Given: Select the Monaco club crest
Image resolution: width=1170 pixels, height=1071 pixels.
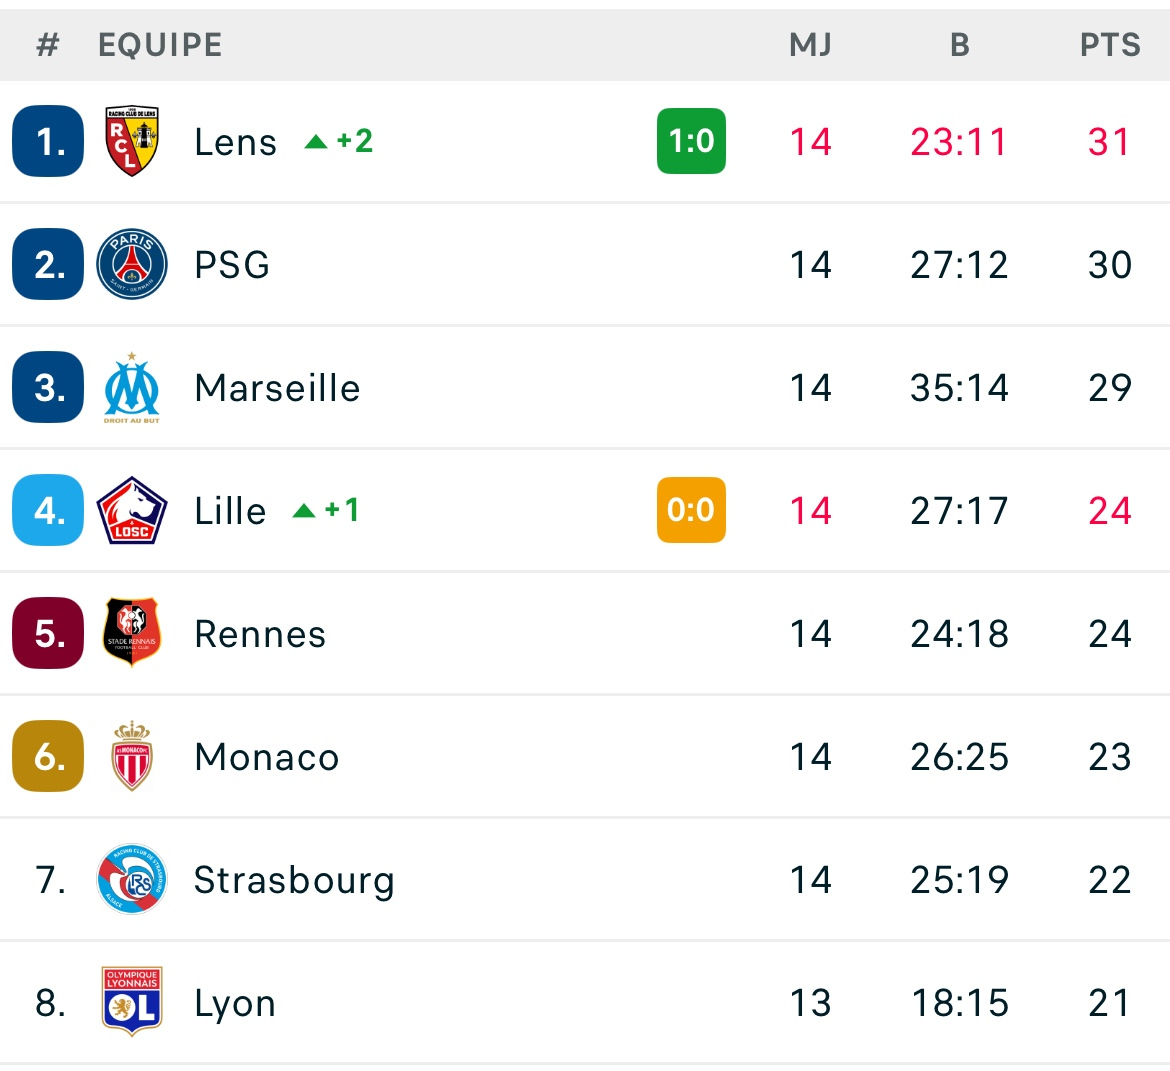Looking at the screenshot, I should coord(131,757).
